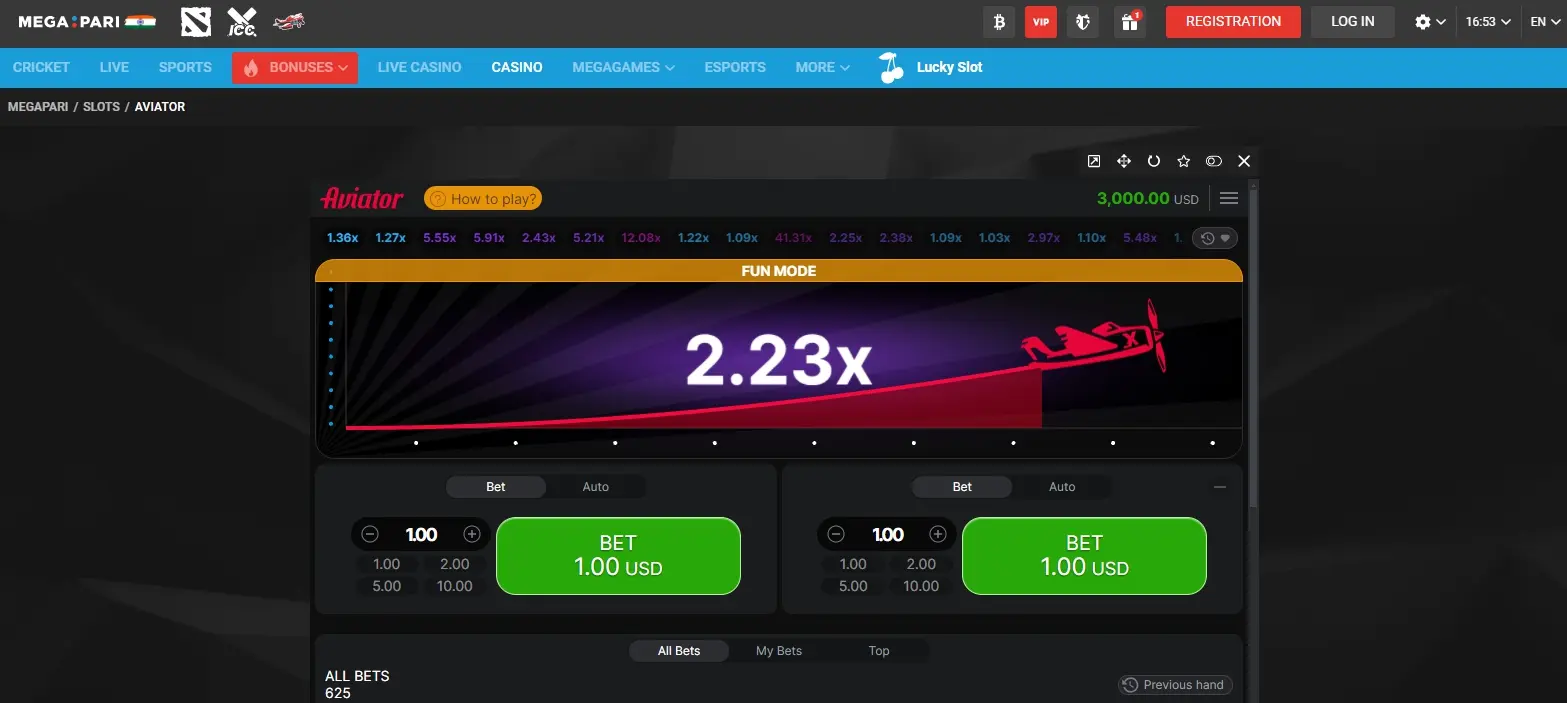Click right panel bet amount field

pos(887,534)
